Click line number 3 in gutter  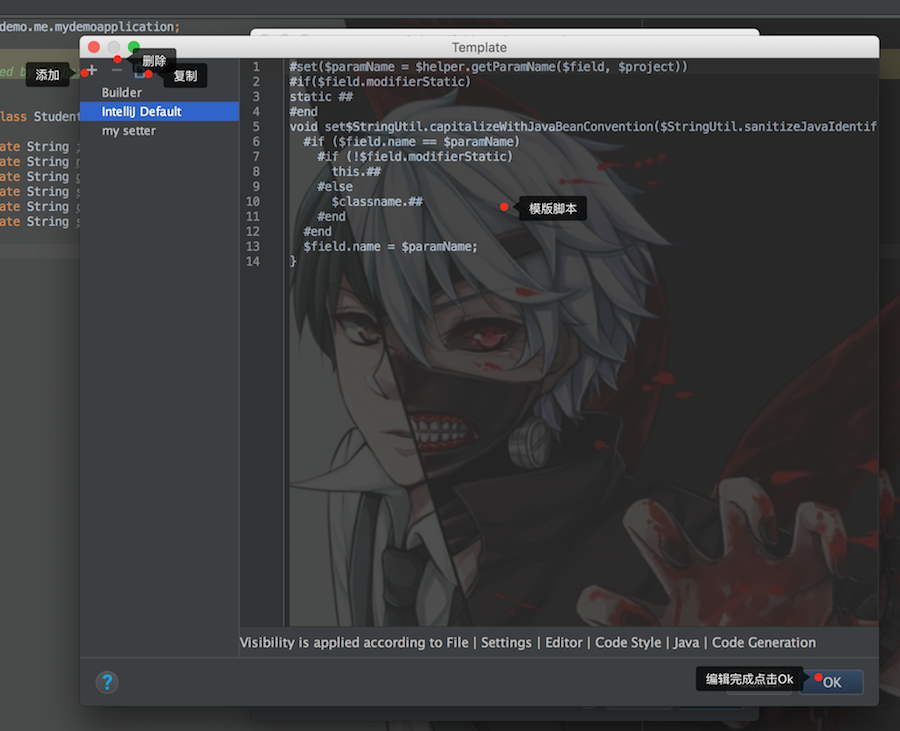click(x=256, y=96)
